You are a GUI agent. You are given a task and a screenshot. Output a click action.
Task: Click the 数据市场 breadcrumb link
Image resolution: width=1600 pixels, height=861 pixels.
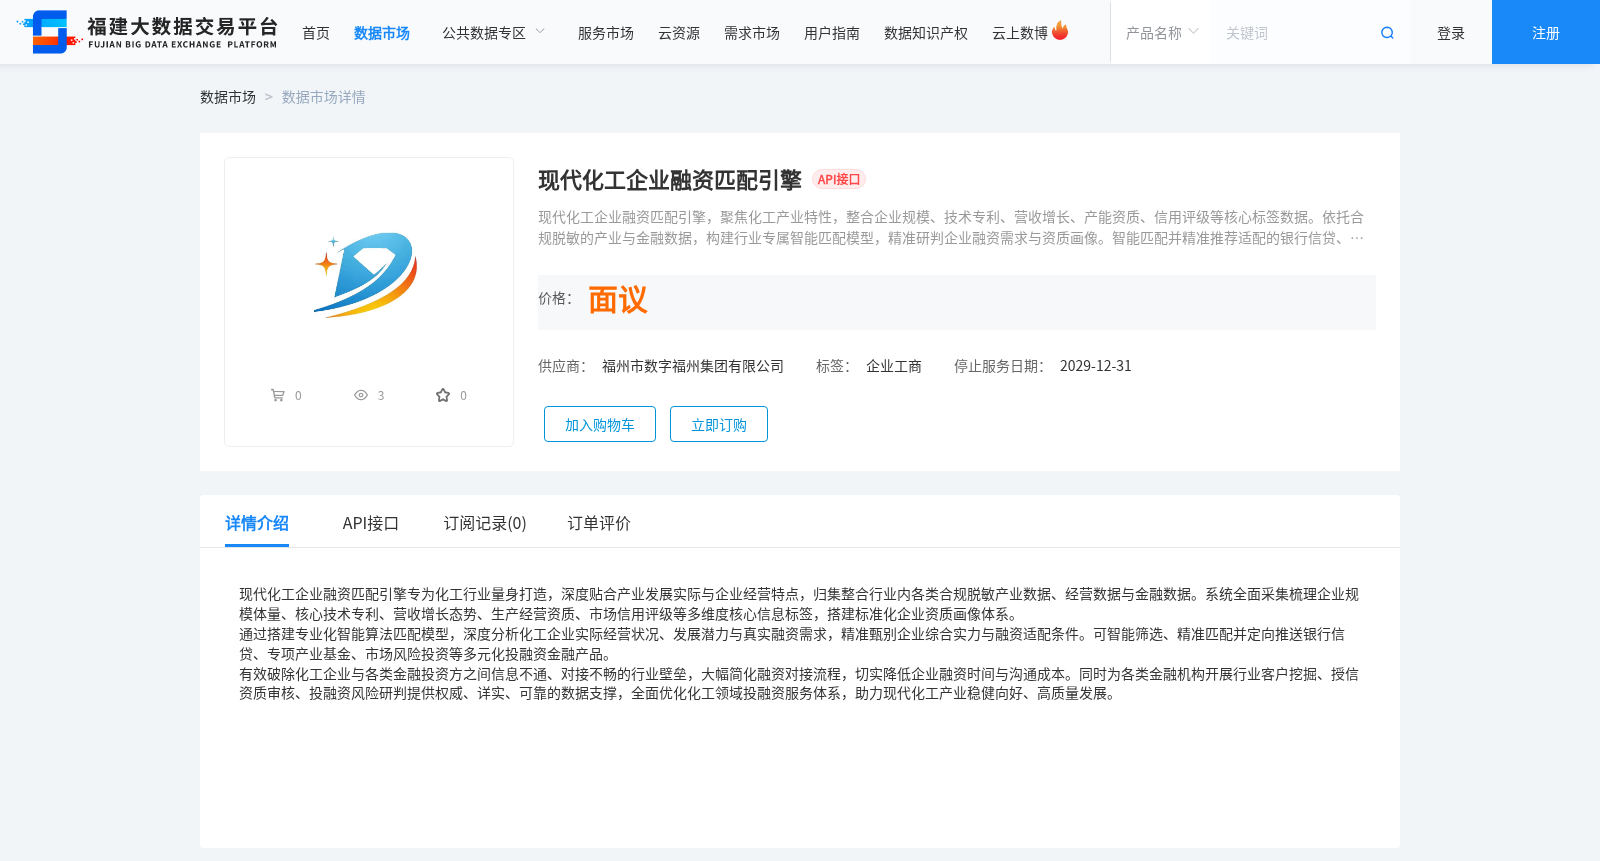(228, 97)
